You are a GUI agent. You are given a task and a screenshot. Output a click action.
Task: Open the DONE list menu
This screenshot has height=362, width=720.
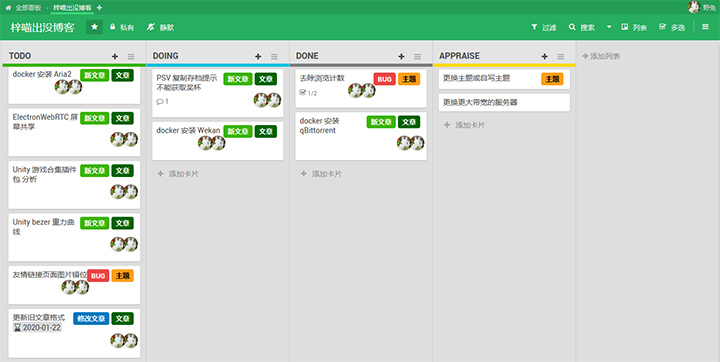click(x=418, y=57)
